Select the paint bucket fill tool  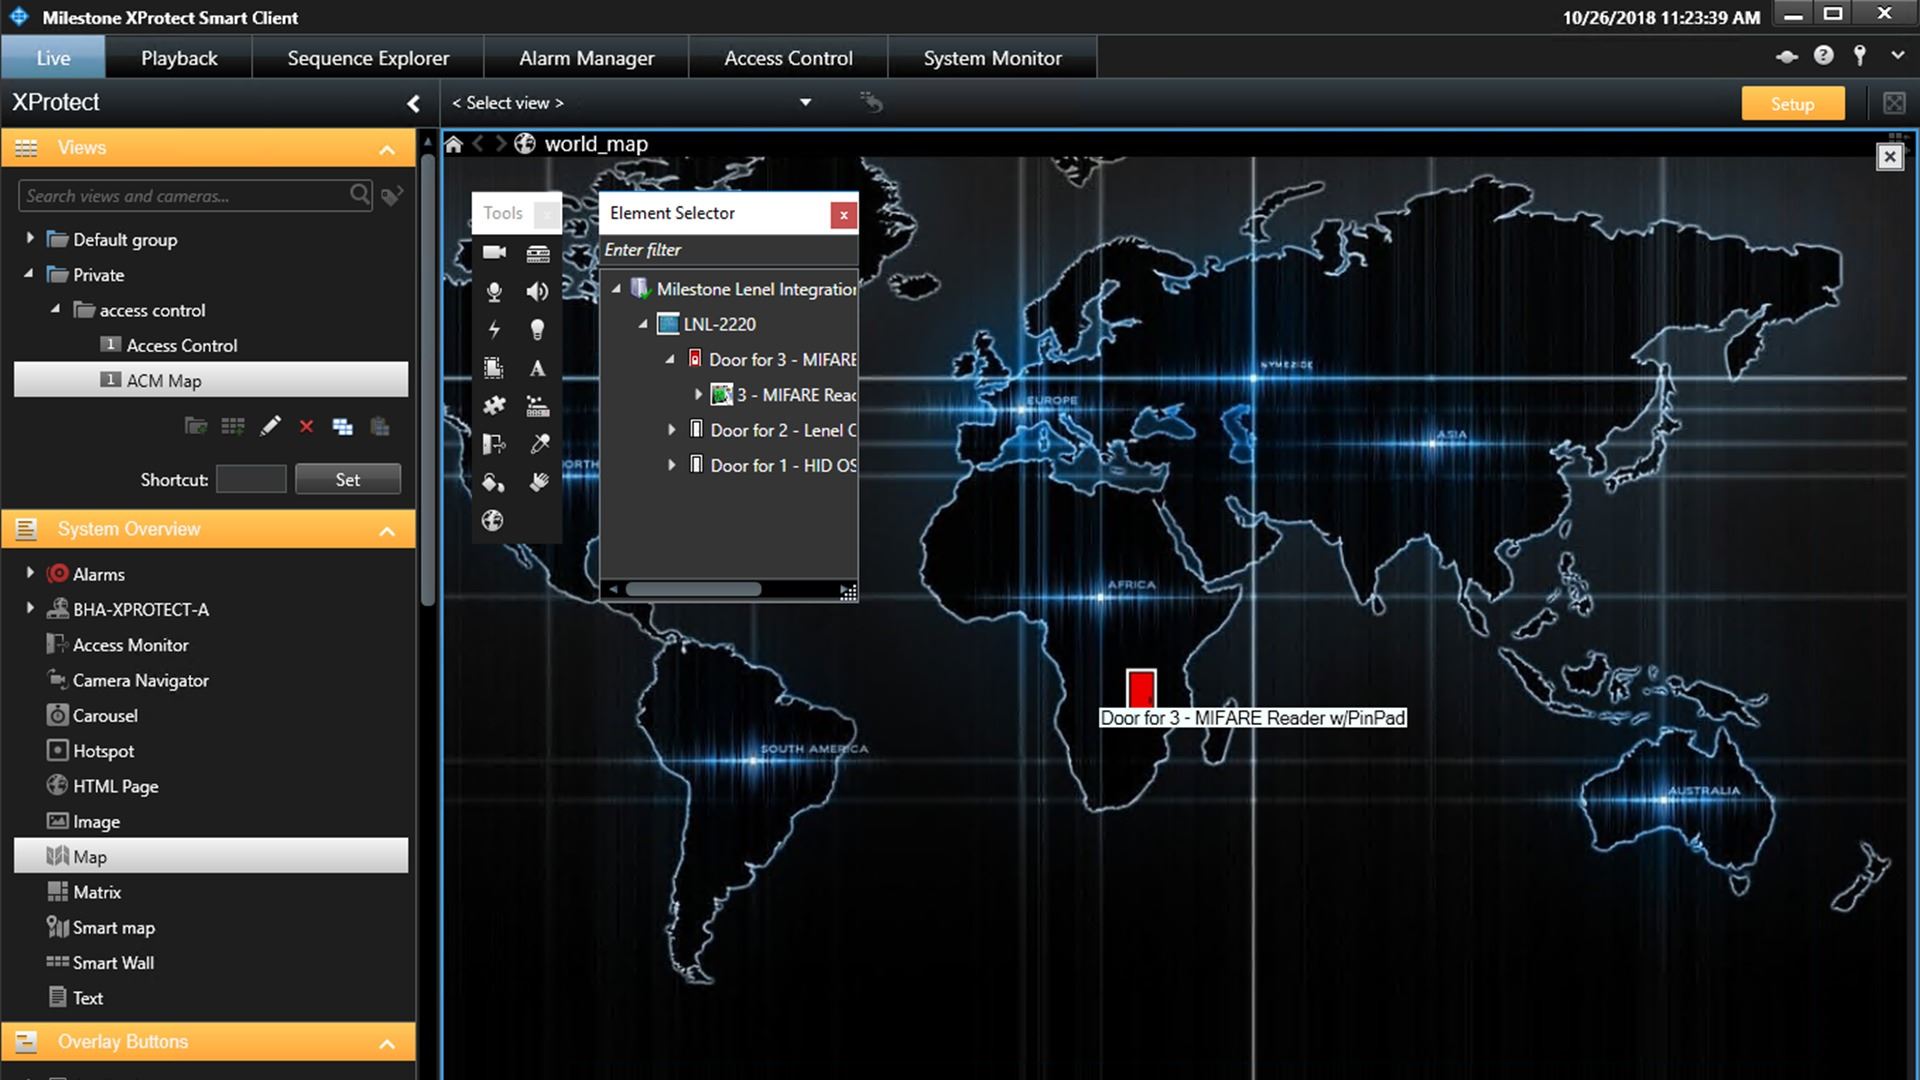494,482
